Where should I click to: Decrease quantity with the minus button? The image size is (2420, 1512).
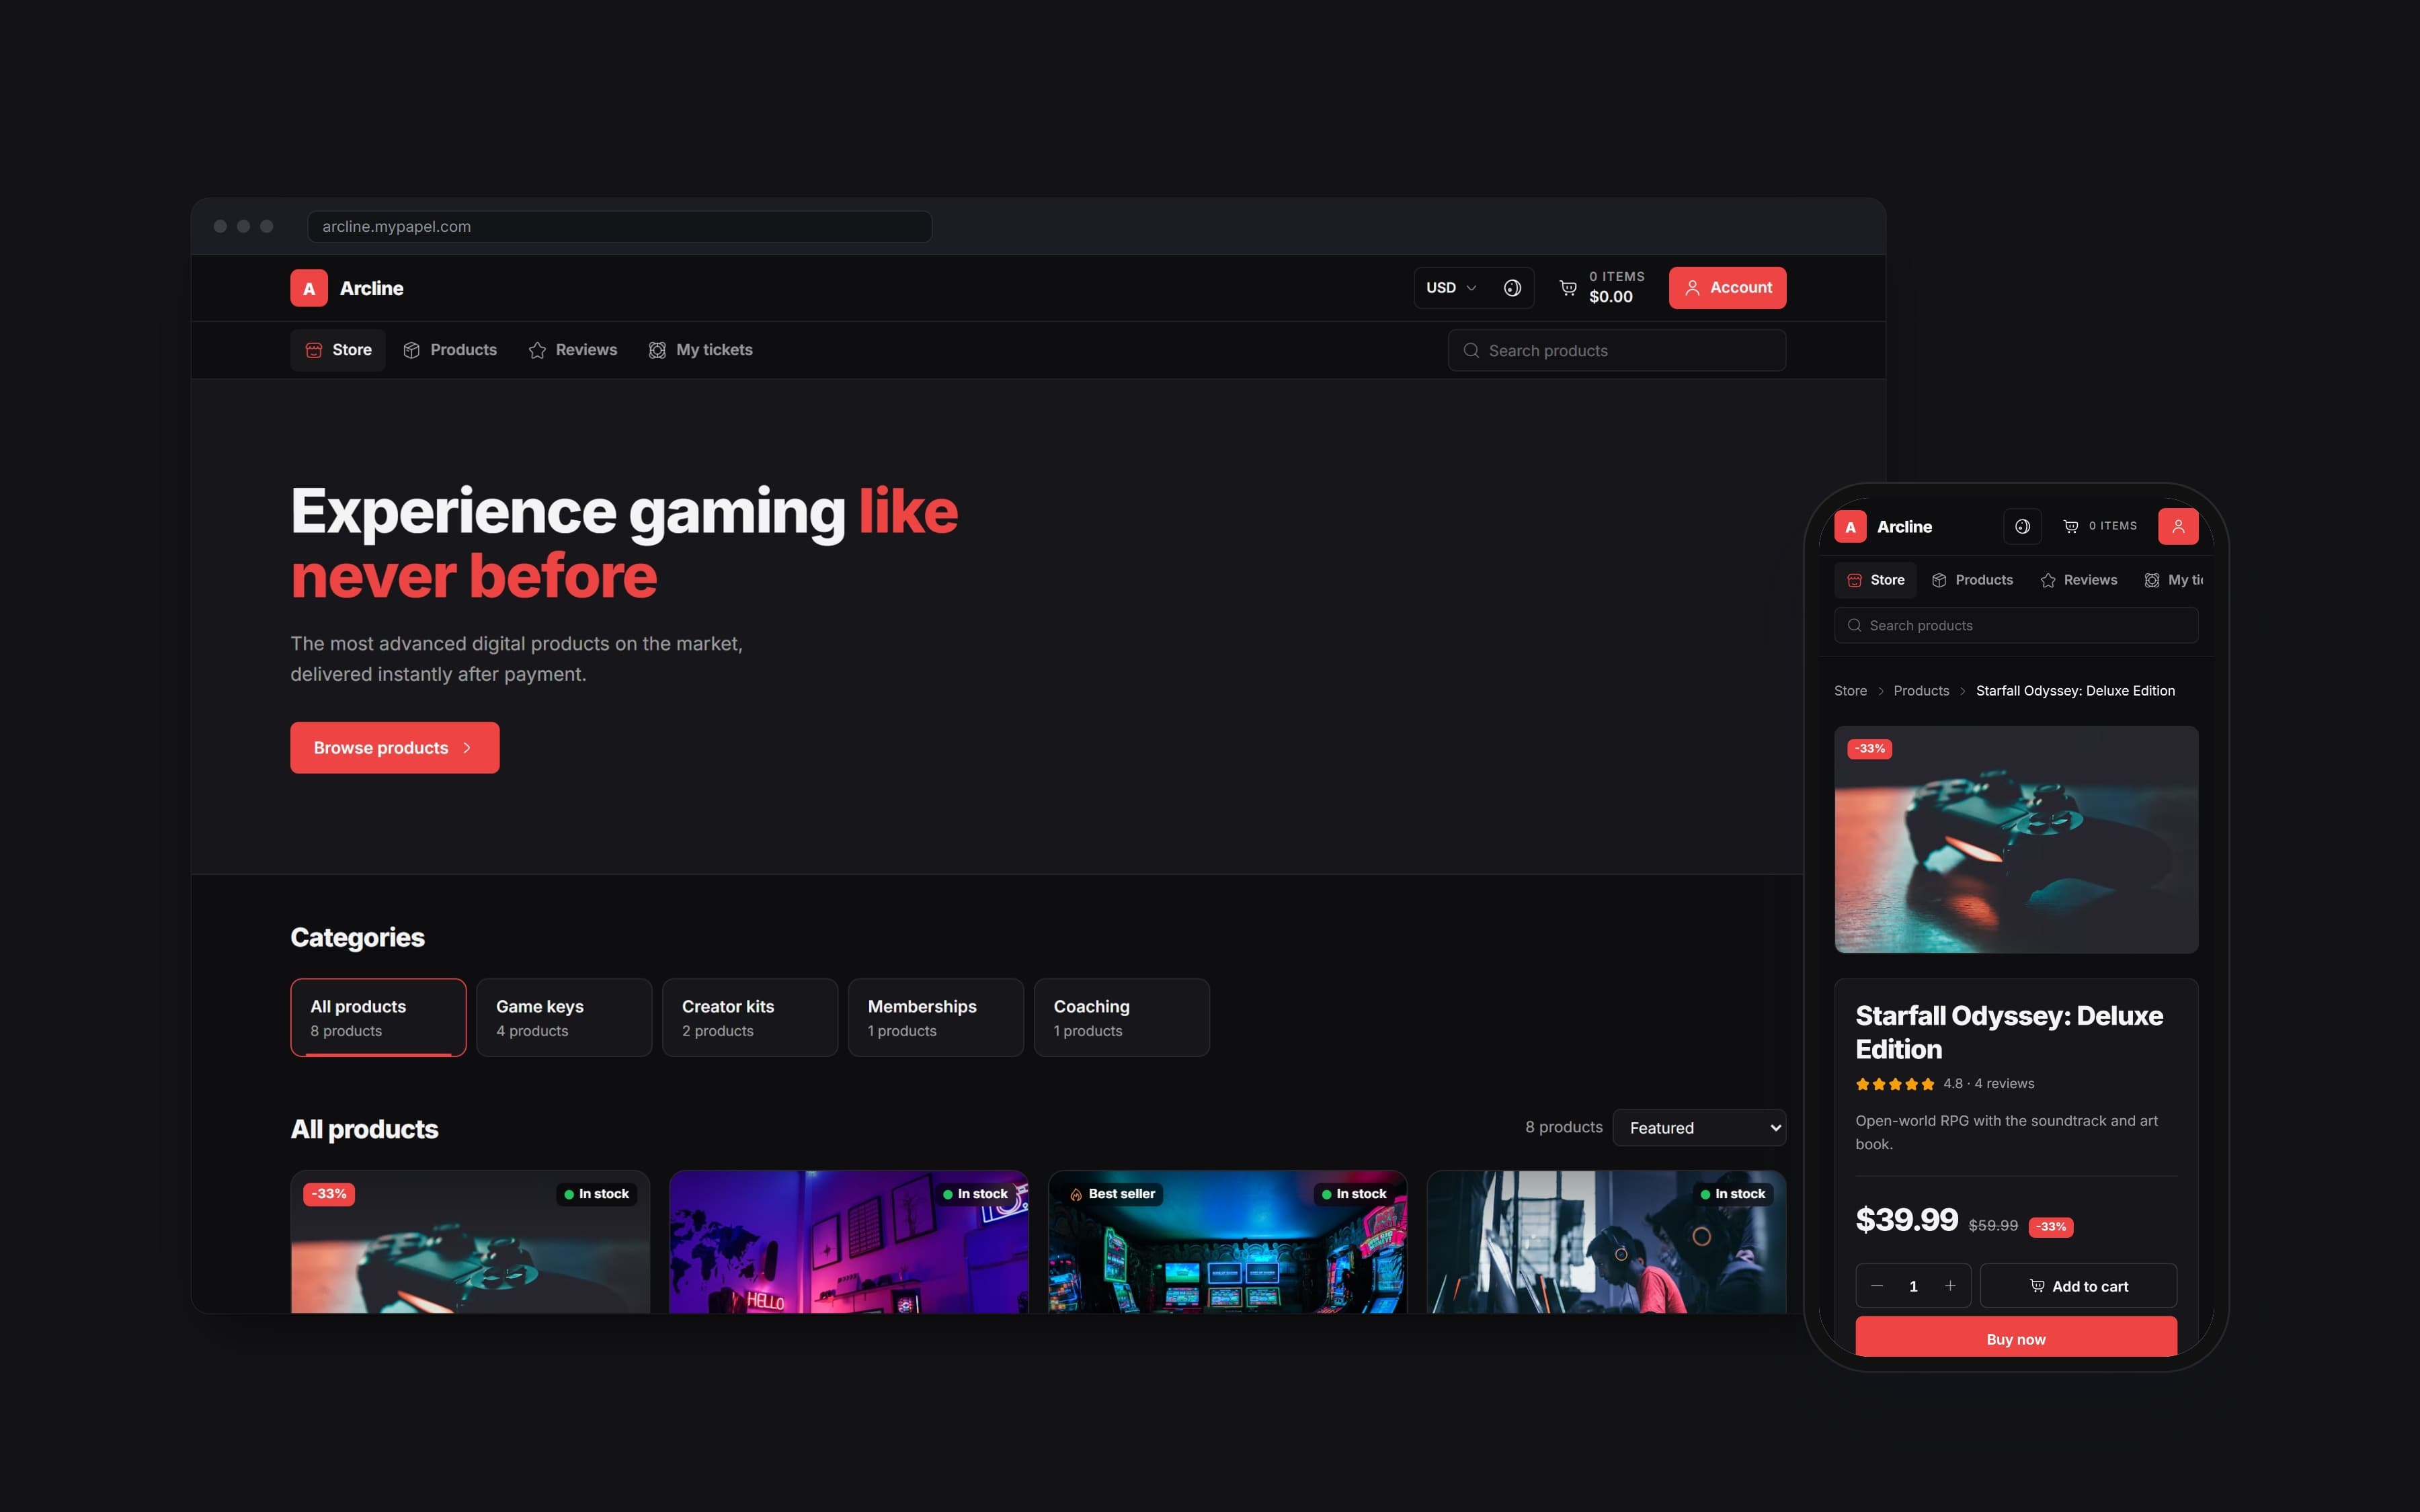pos(1877,1286)
